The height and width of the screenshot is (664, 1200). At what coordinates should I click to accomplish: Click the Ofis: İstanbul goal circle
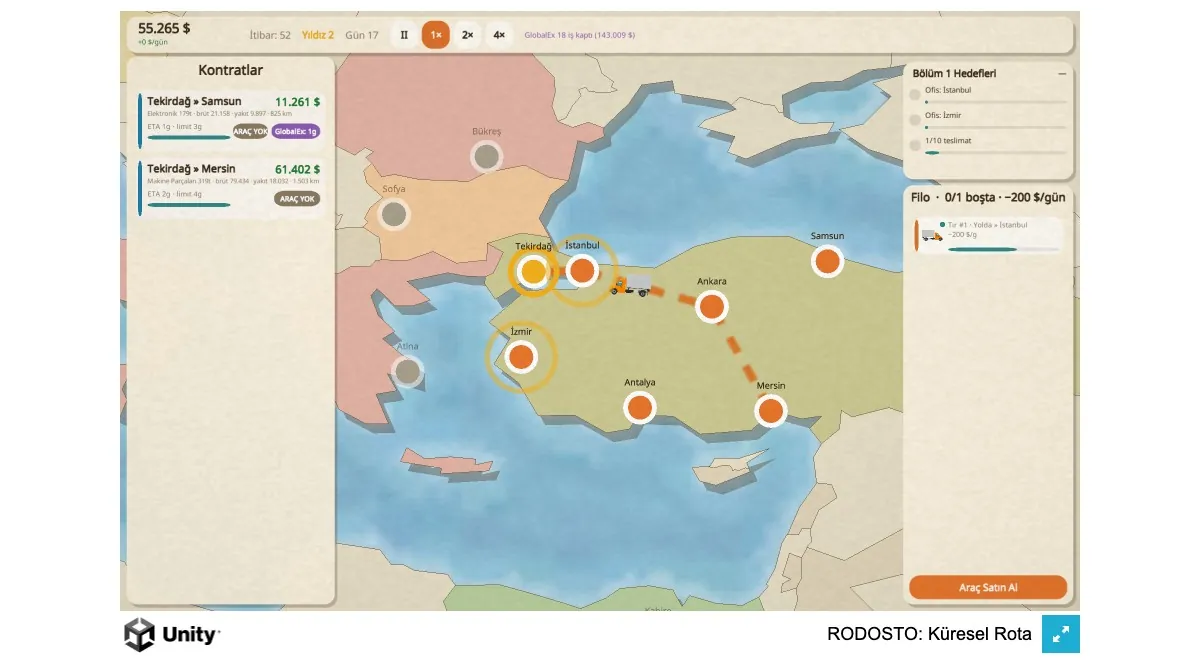point(915,95)
